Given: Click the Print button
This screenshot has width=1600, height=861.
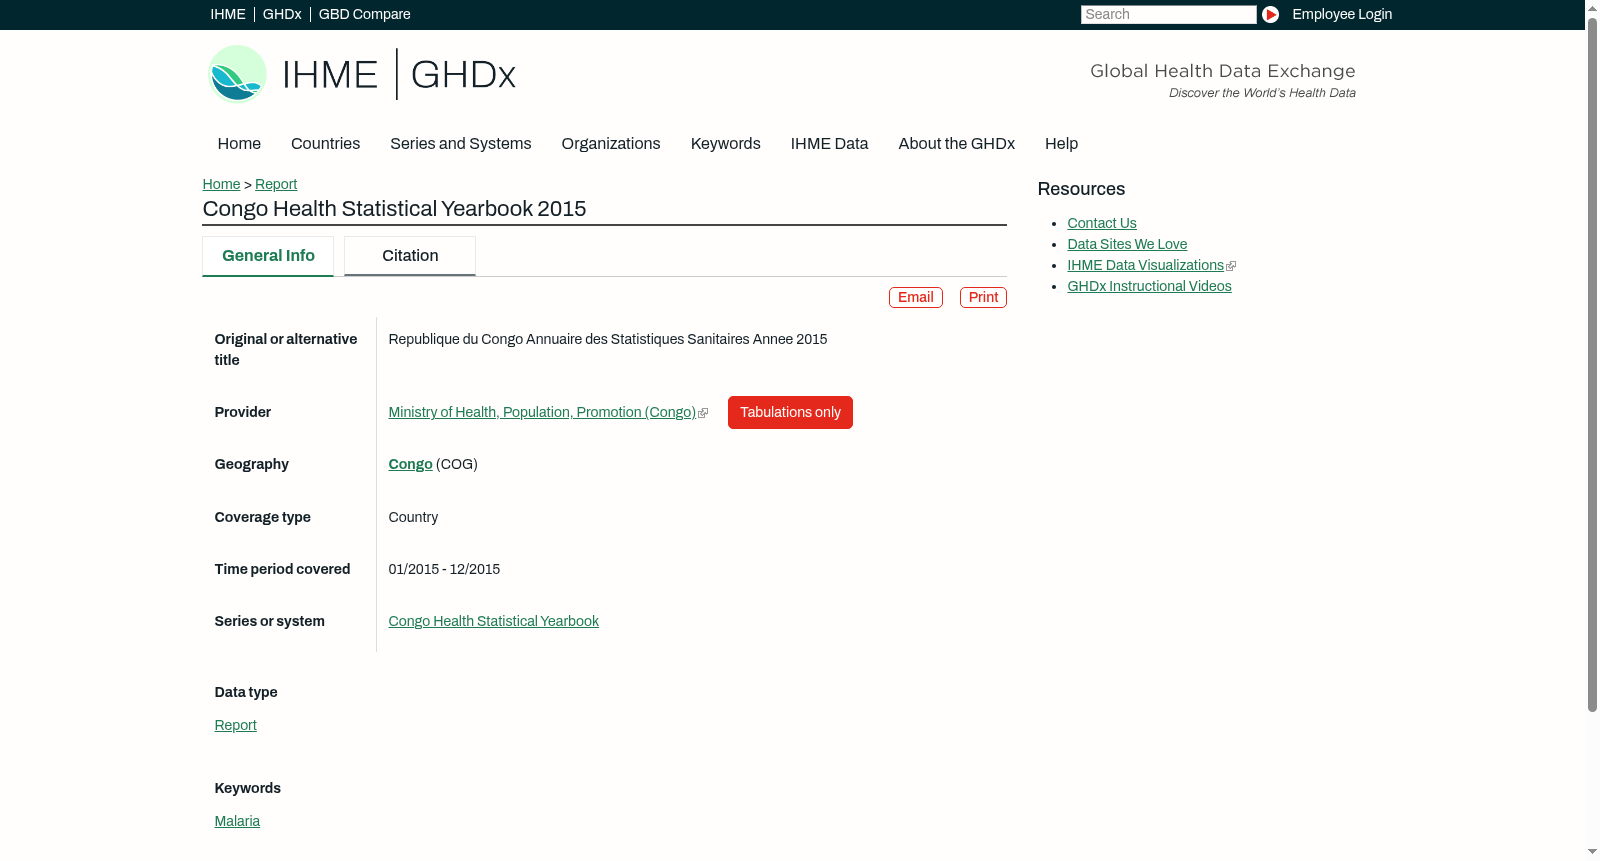Looking at the screenshot, I should click(x=984, y=298).
